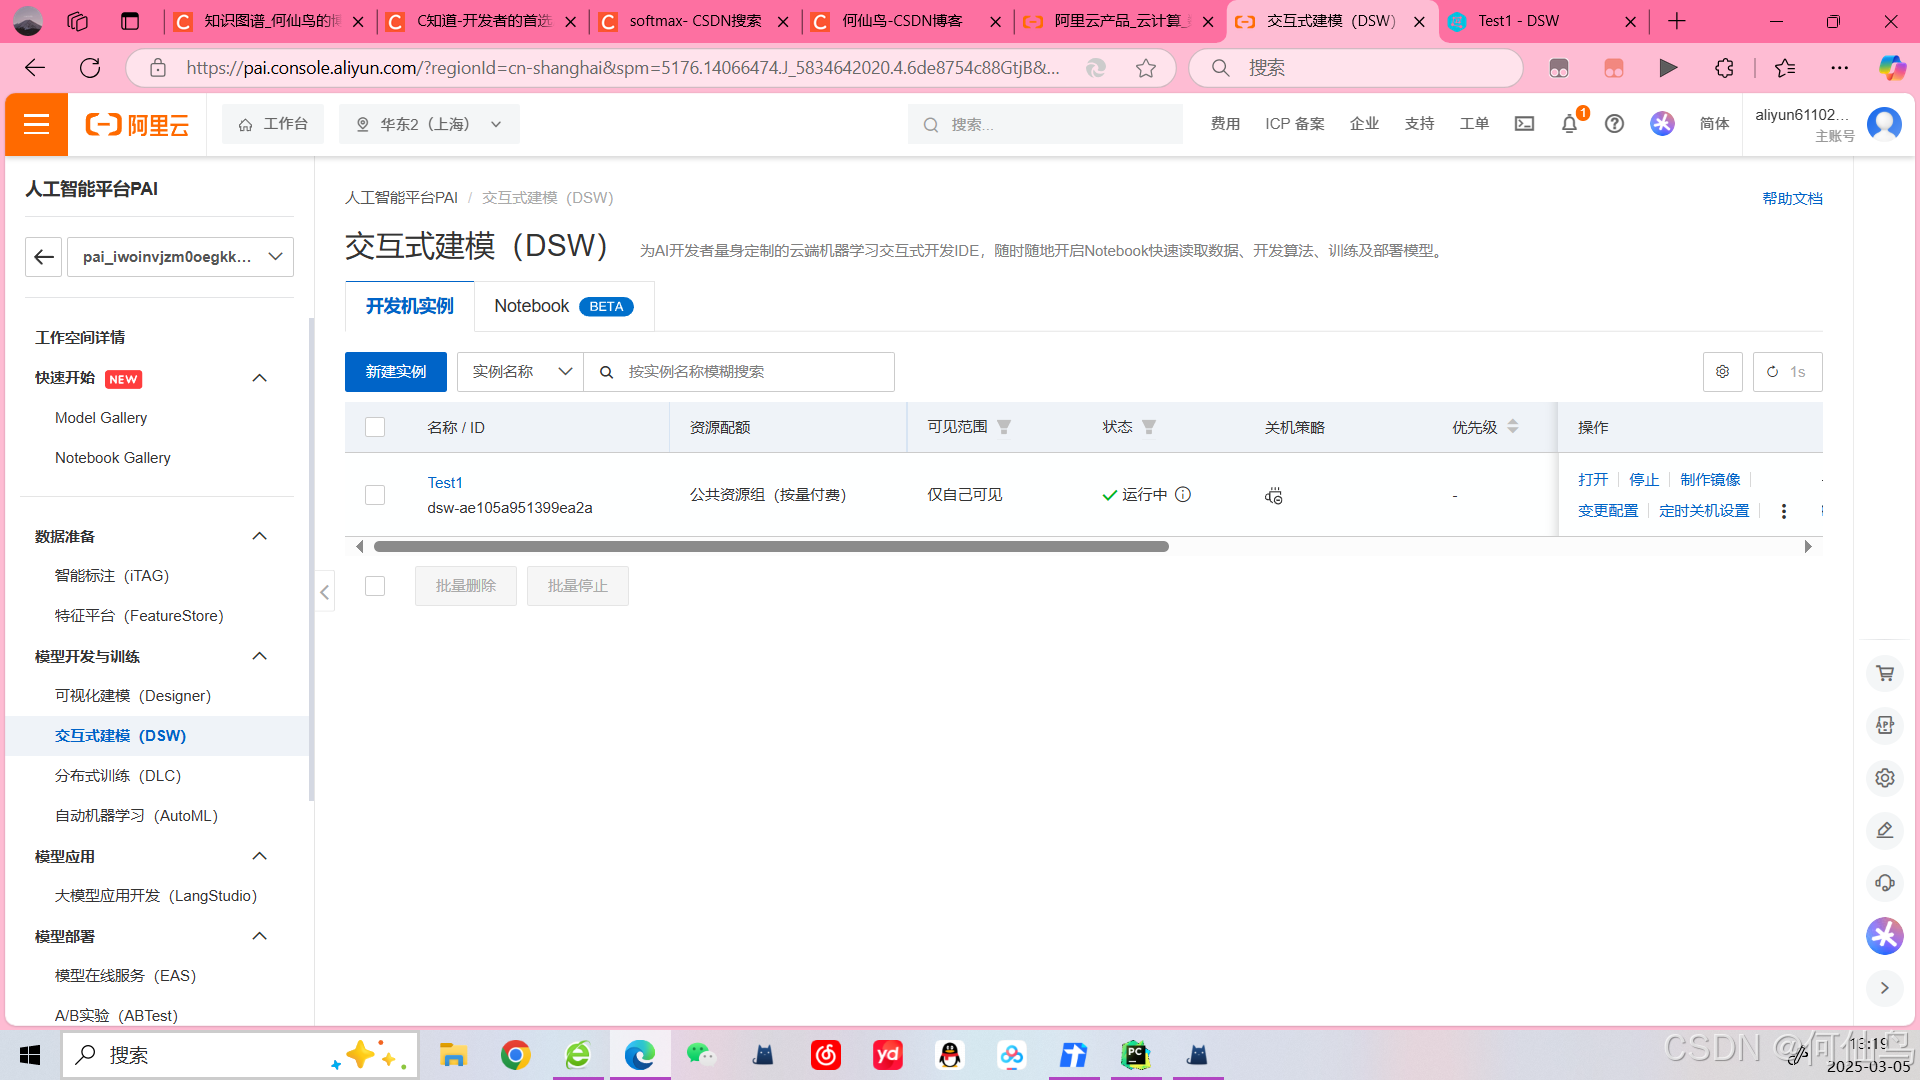The image size is (1920, 1080).
Task: Click the horizontal table scrollbar
Action: (770, 547)
